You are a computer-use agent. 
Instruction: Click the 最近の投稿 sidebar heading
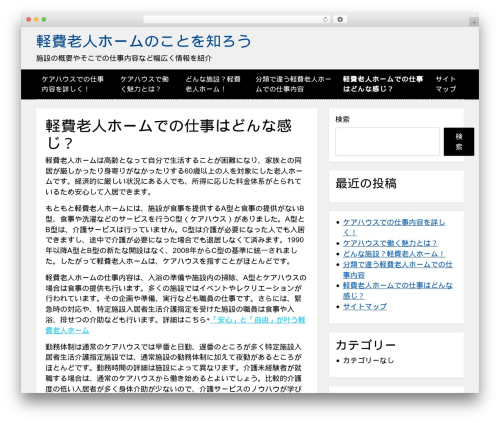366,183
